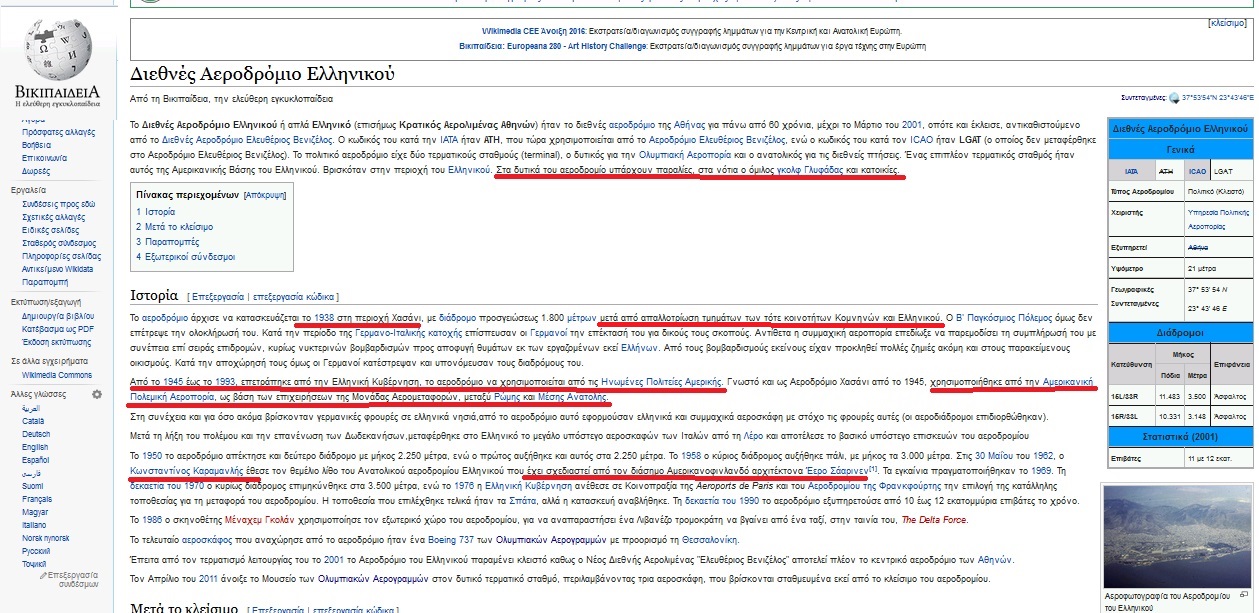Click Κατέβασμα ως PDF
The image size is (1259, 613).
[x=58, y=328]
